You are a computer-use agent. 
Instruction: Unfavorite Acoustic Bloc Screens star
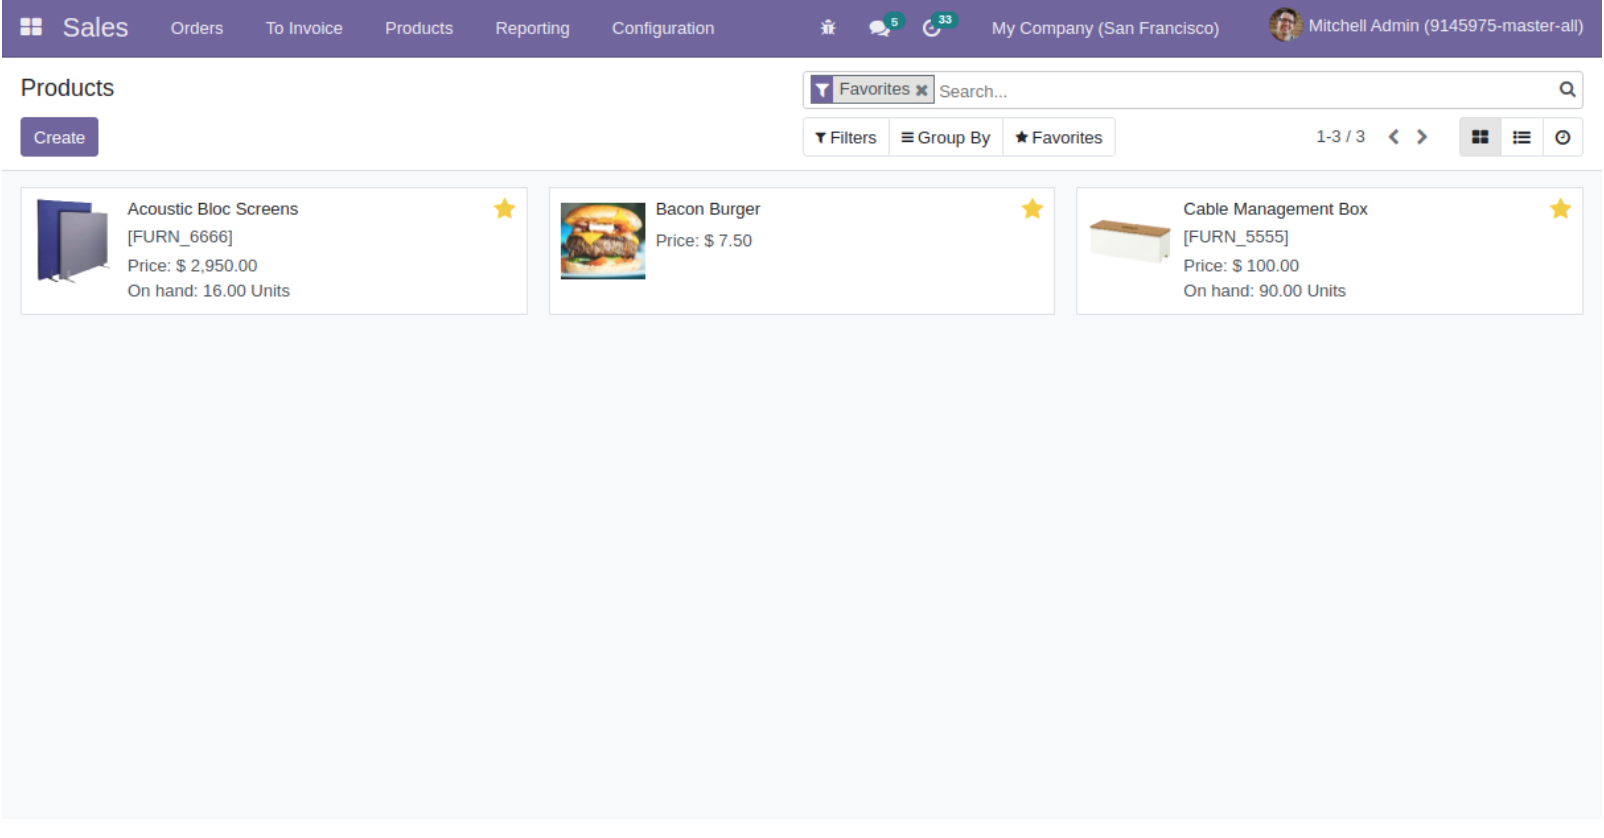pos(504,209)
